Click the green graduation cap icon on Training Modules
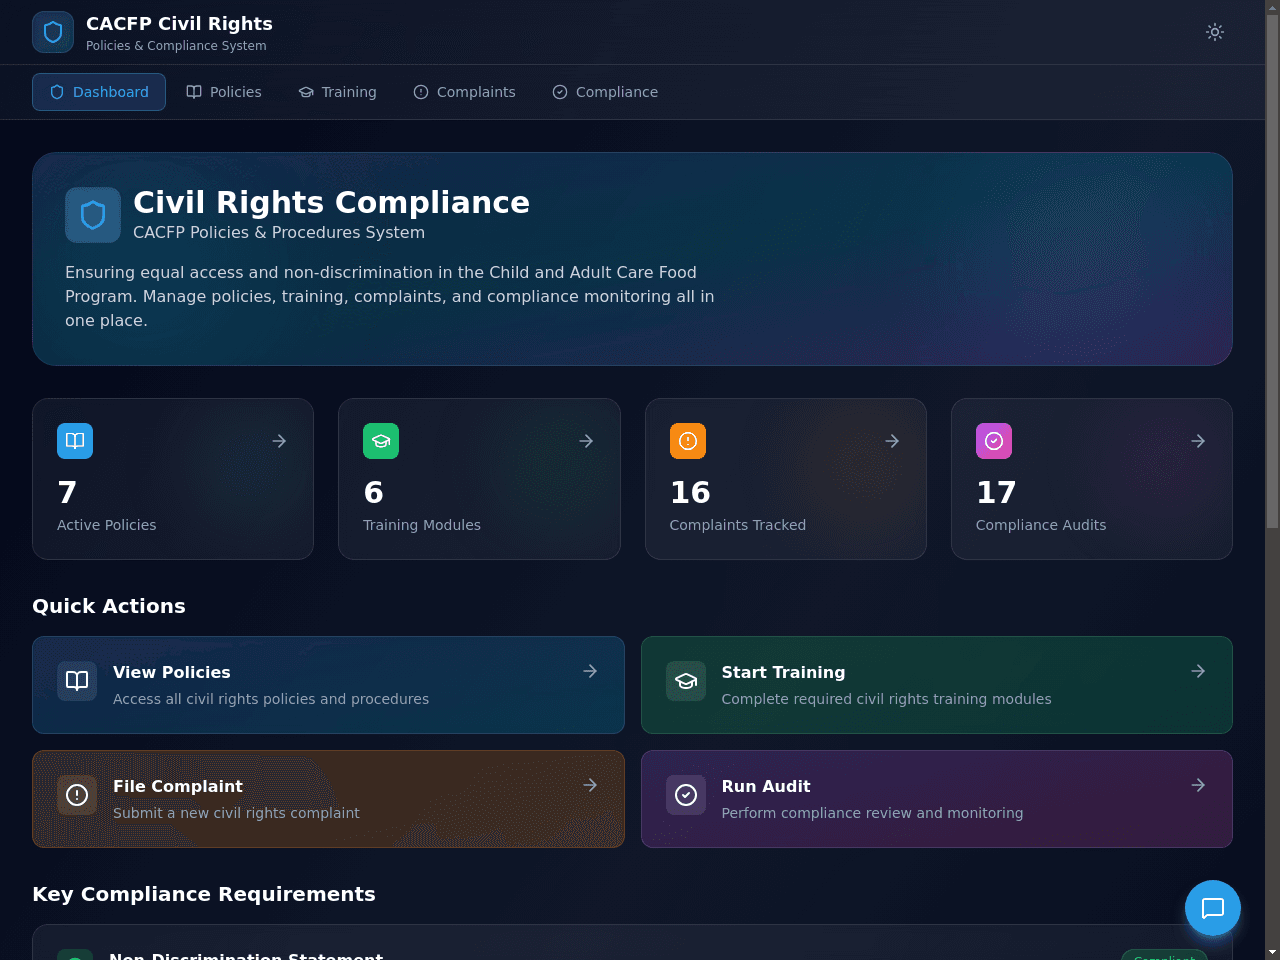 point(381,441)
